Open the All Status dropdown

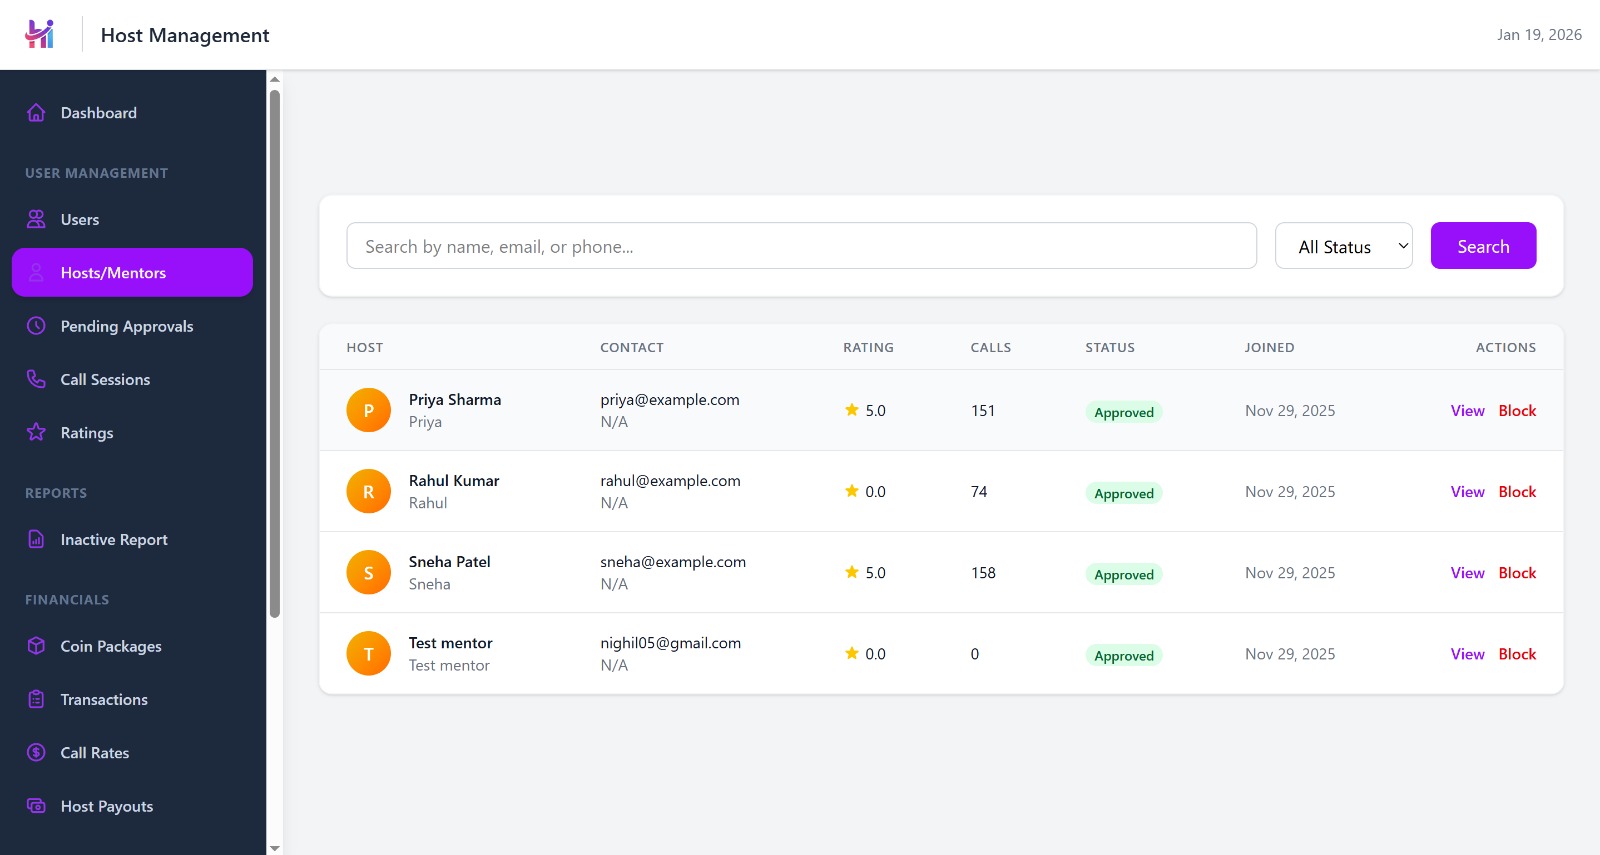1343,246
